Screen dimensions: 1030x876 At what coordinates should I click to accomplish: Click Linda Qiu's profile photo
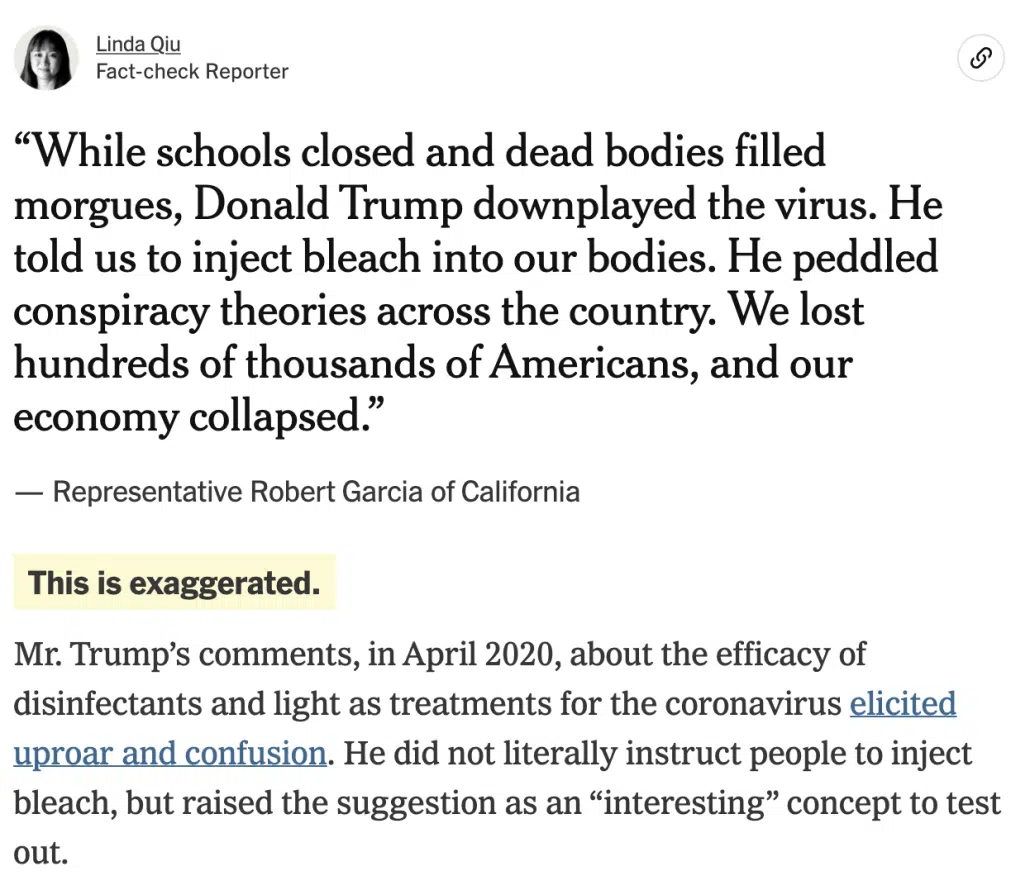click(x=46, y=58)
